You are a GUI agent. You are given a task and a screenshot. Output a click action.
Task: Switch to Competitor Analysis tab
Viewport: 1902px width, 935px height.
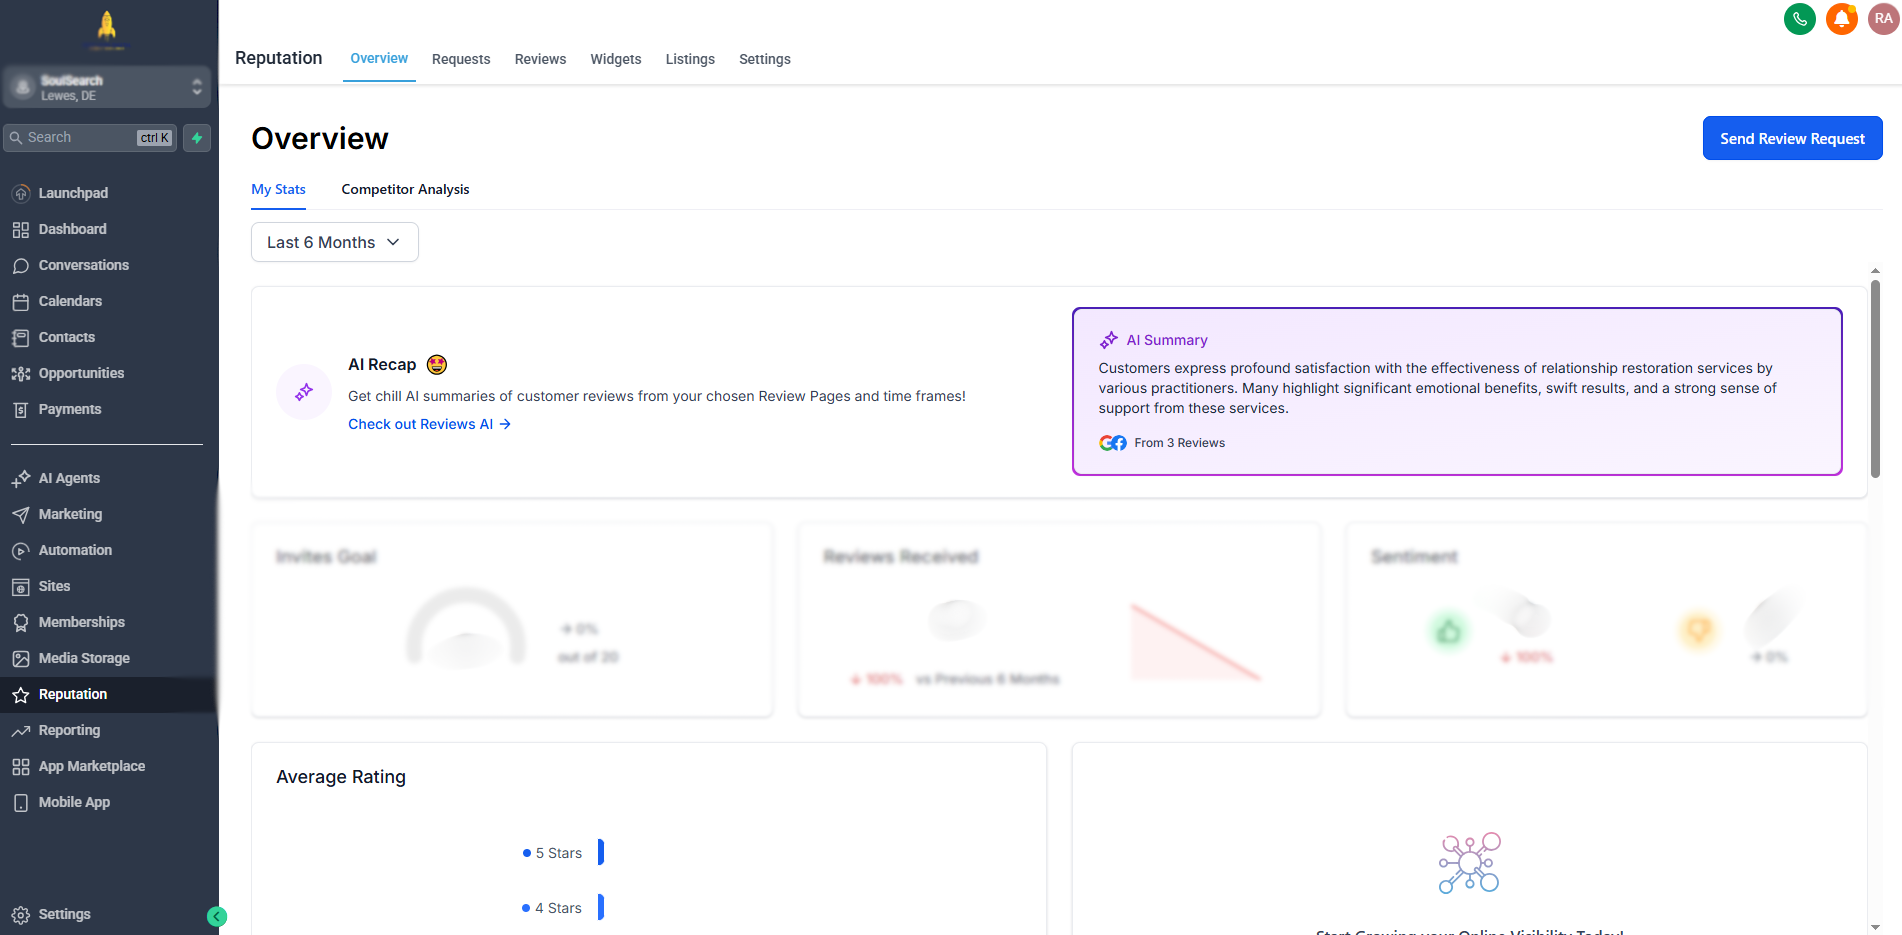pos(405,189)
